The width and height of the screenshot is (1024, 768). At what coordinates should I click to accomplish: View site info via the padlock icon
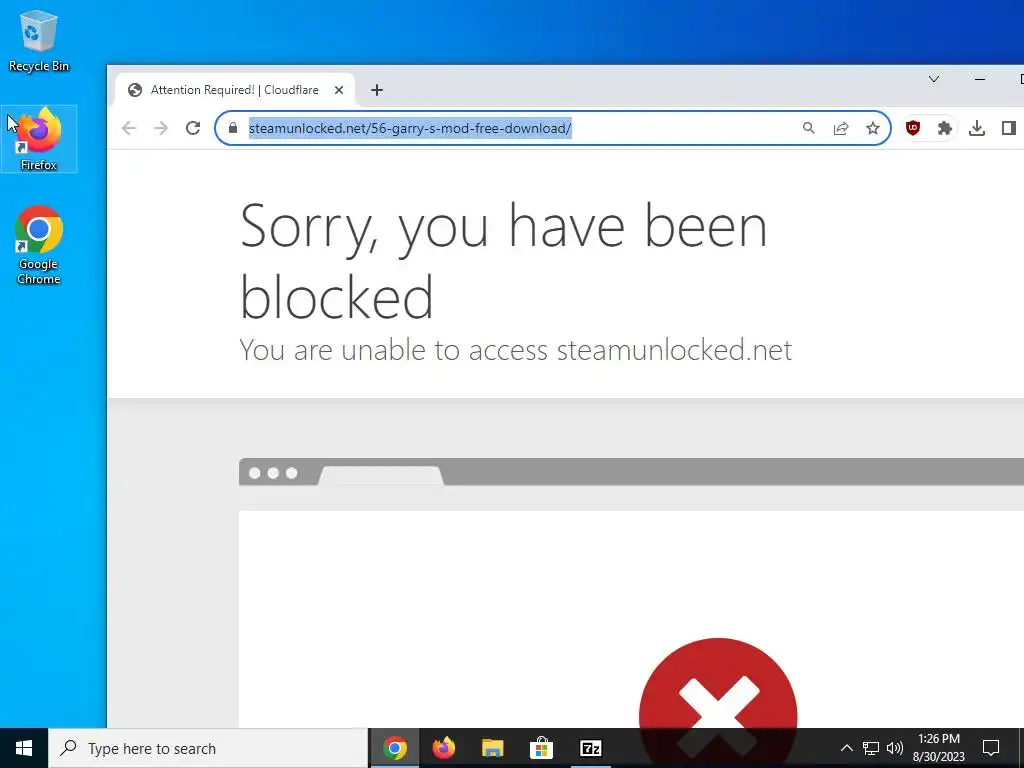coord(232,128)
